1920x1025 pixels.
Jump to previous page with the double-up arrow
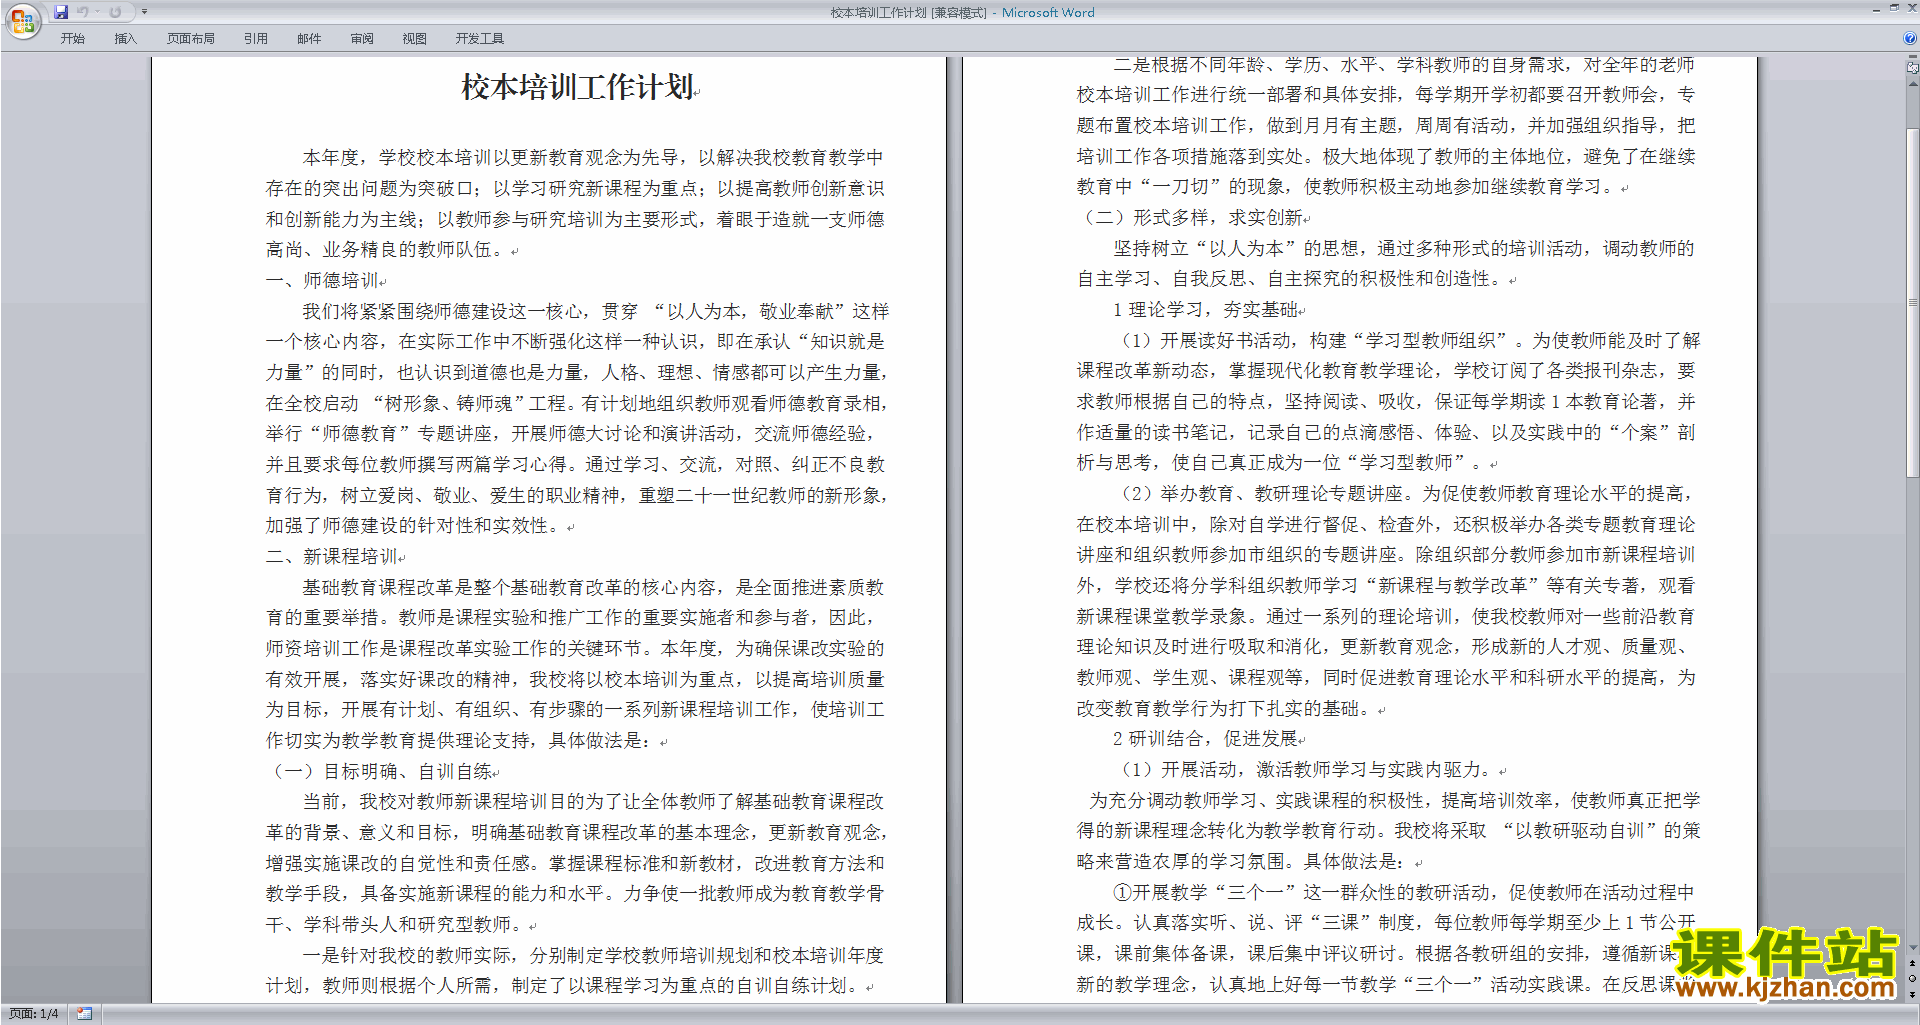tap(1913, 963)
